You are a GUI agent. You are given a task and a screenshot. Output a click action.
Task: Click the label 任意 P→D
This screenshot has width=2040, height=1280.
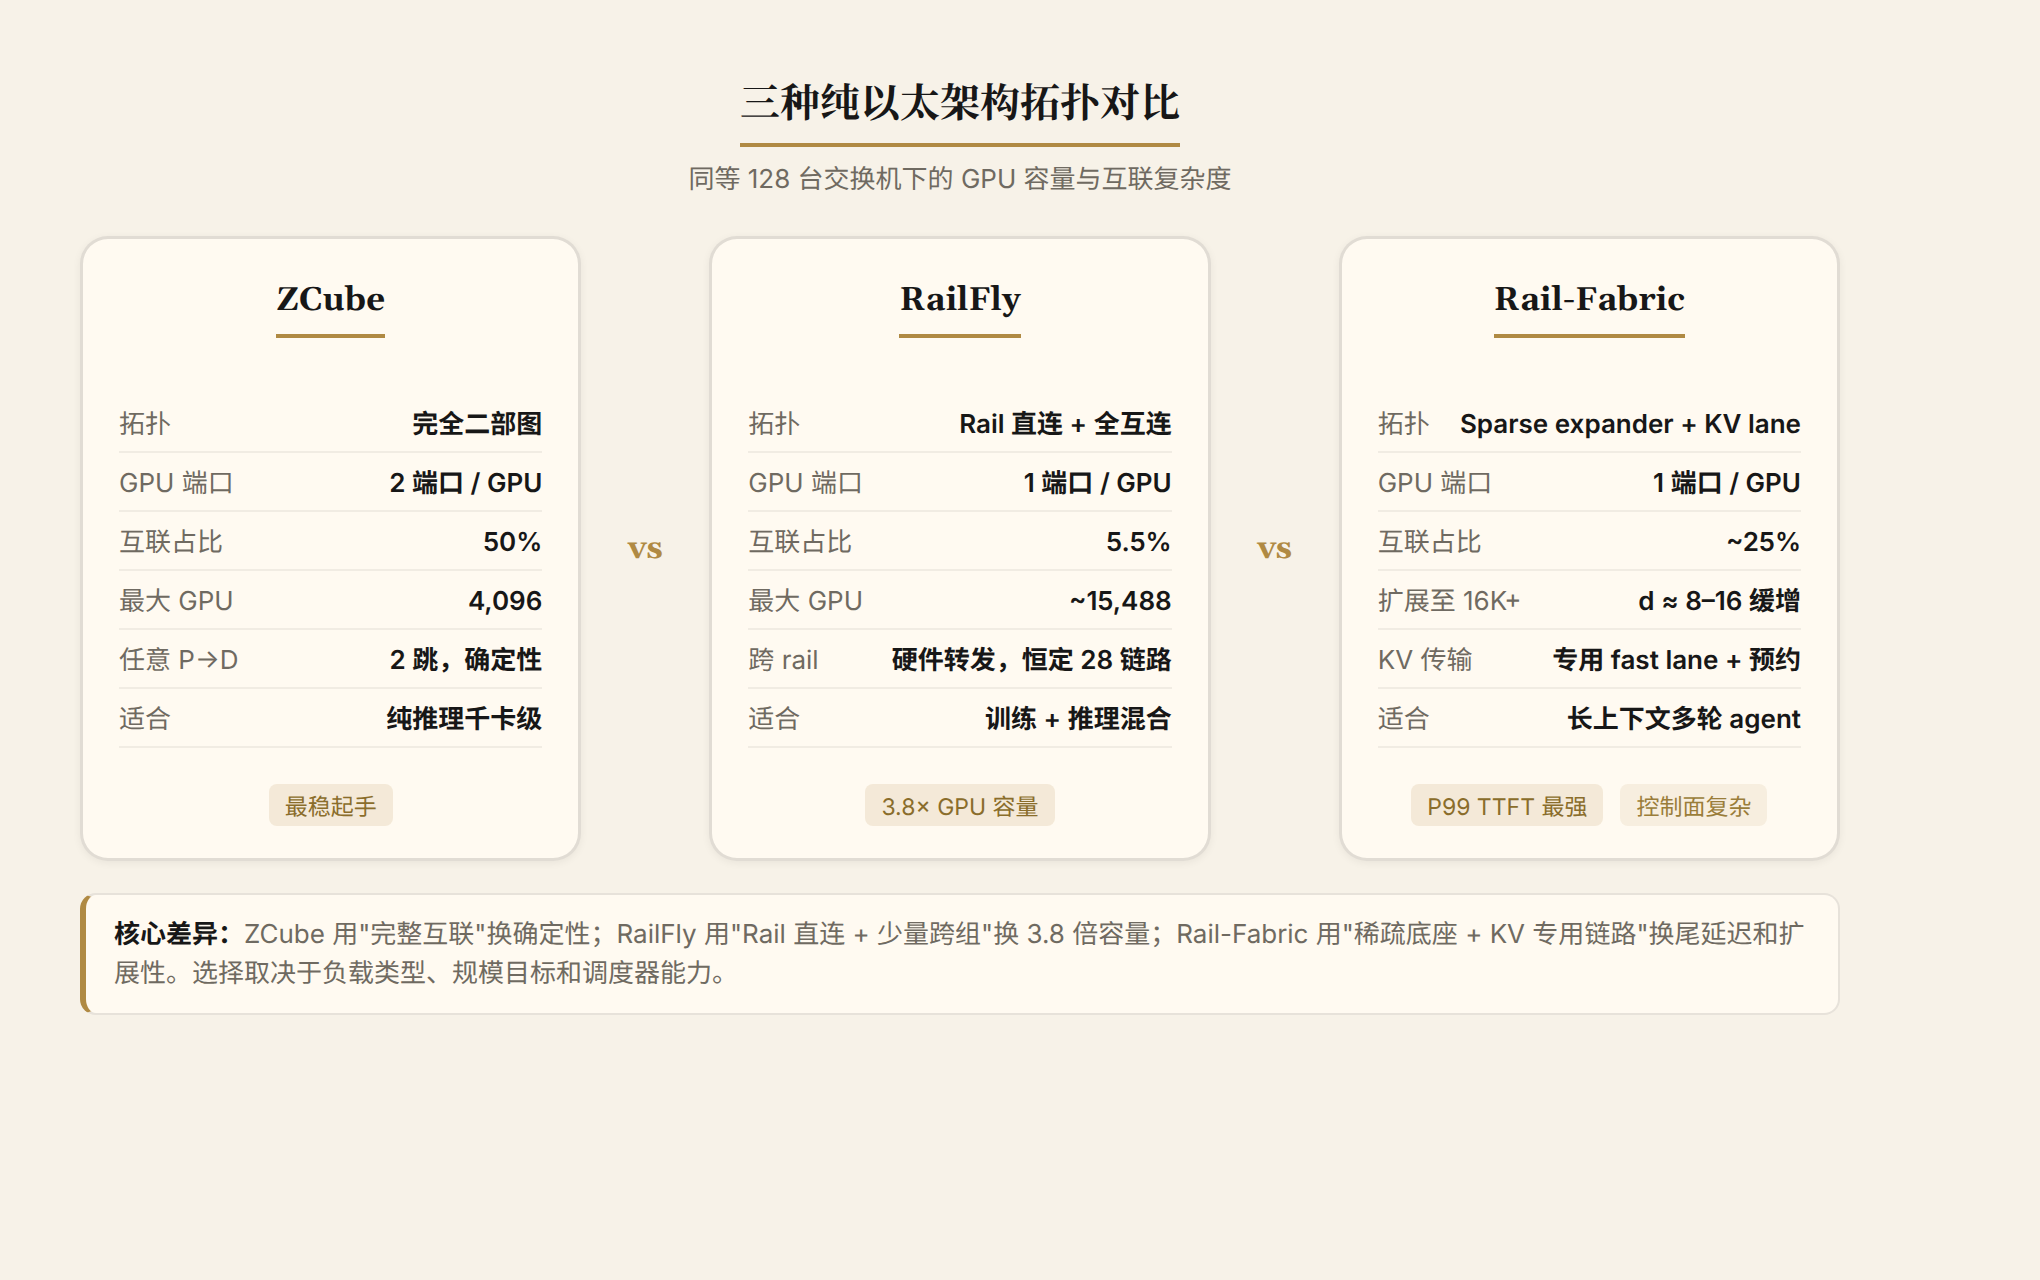[x=178, y=660]
